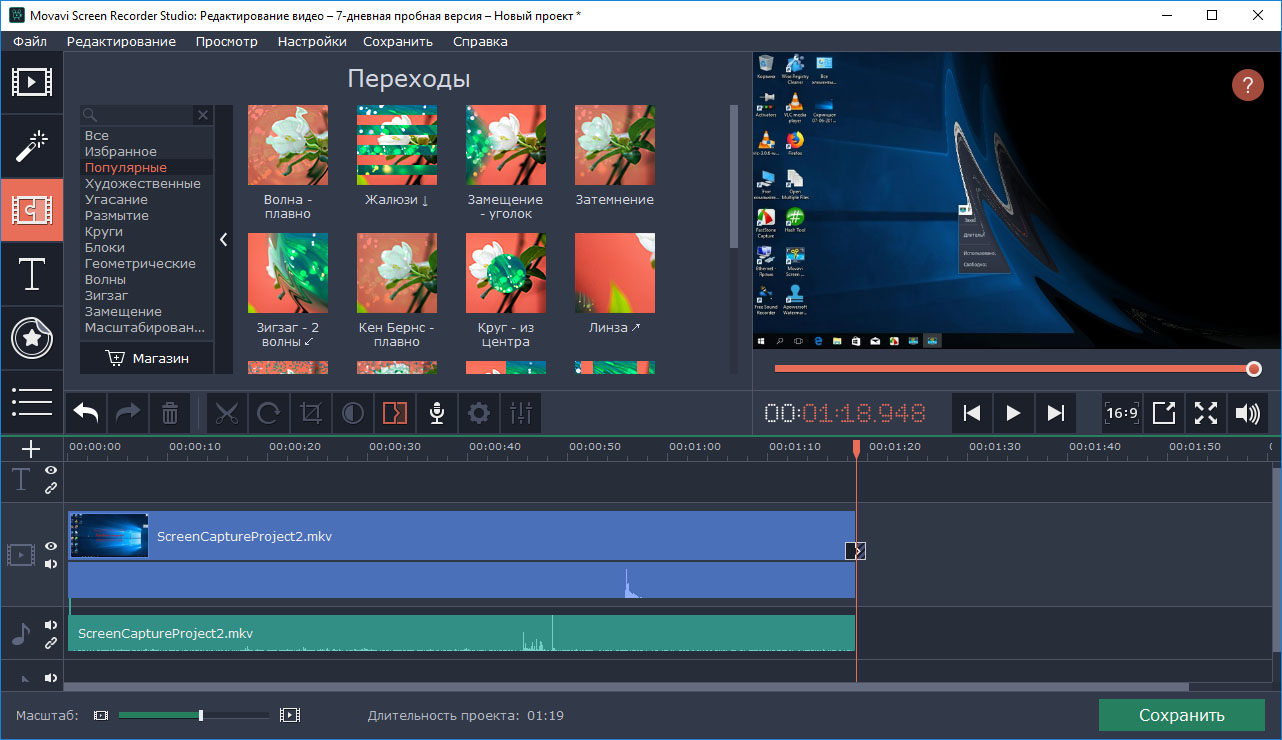This screenshot has width=1282, height=740.
Task: Open the 16:9 aspect ratio selector
Action: [x=1121, y=413]
